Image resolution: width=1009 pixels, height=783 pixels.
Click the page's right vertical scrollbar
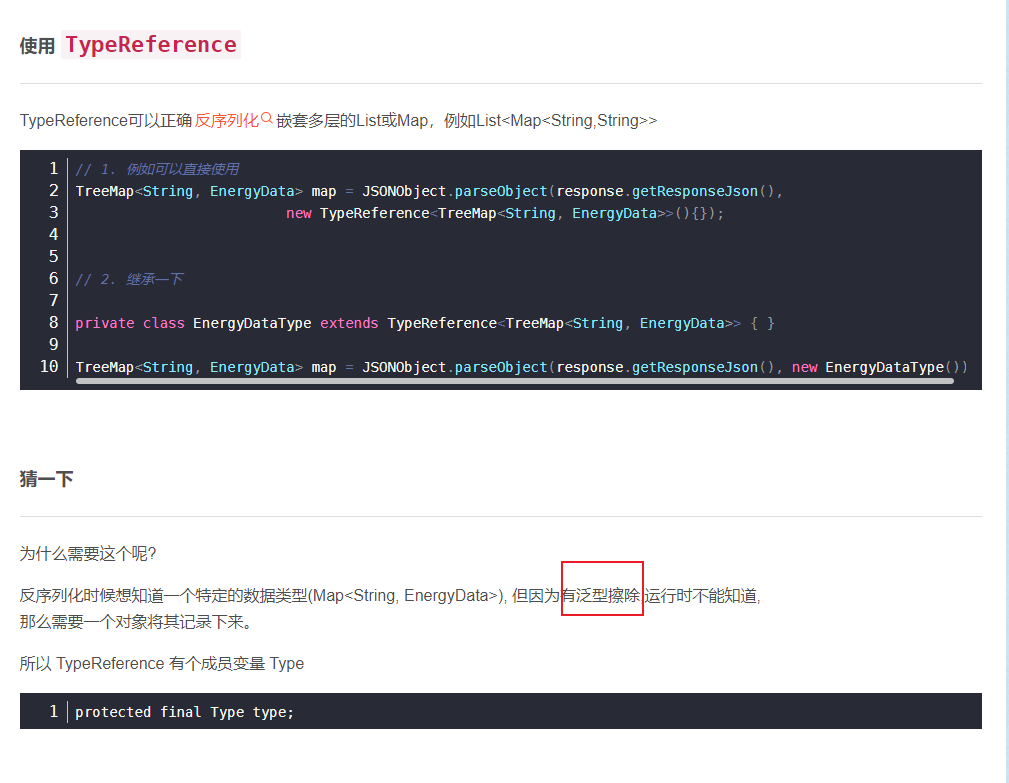pos(1004,390)
